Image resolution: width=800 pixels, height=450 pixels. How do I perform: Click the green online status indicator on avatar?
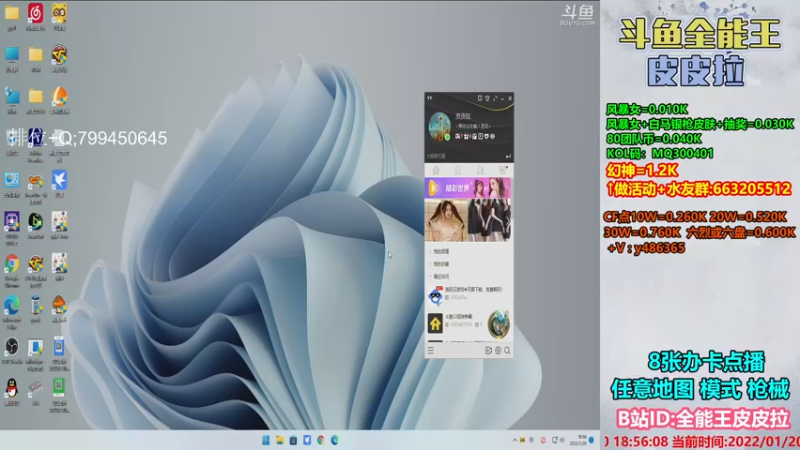pos(447,137)
